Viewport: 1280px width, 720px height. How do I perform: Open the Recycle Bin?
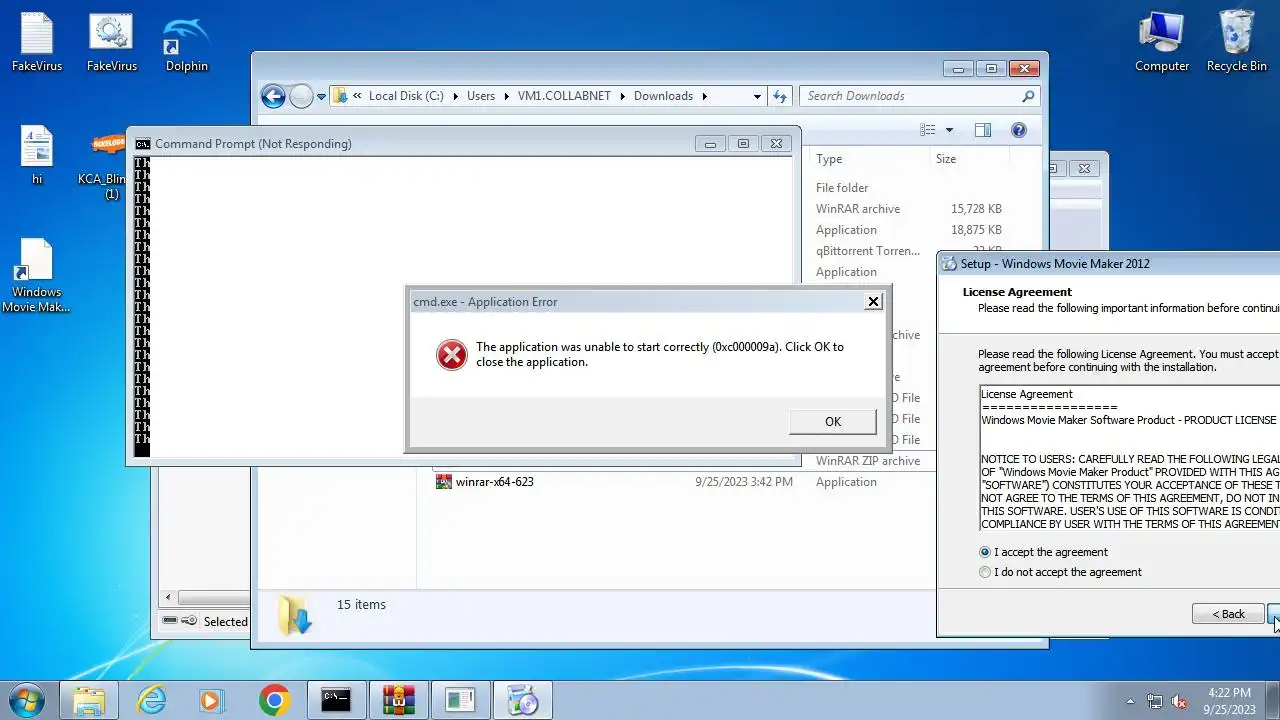(1237, 42)
